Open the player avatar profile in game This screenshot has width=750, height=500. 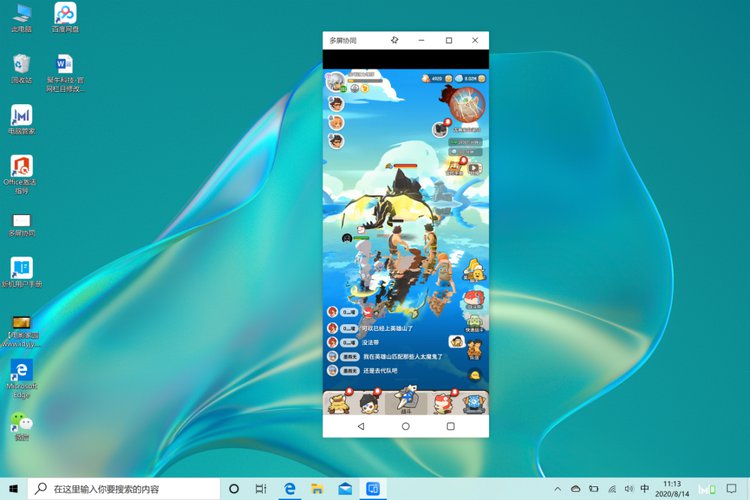coord(336,81)
